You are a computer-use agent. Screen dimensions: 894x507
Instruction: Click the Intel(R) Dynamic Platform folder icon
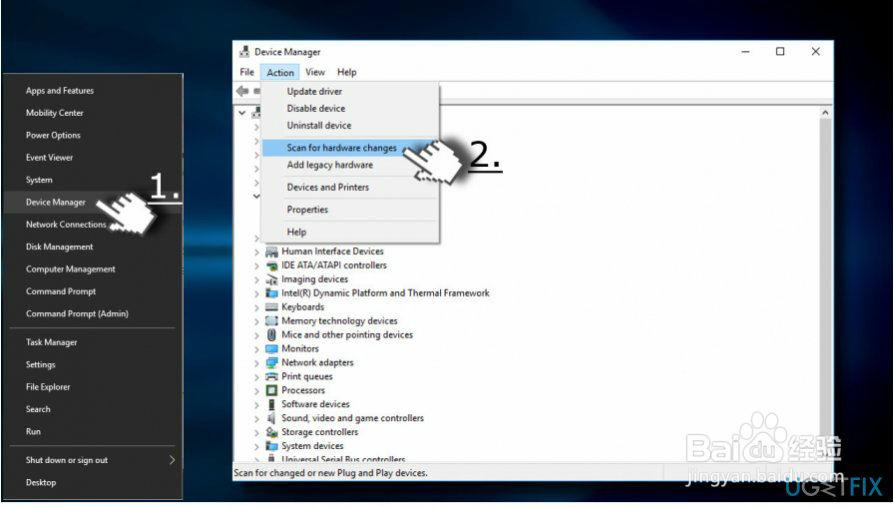tap(272, 293)
